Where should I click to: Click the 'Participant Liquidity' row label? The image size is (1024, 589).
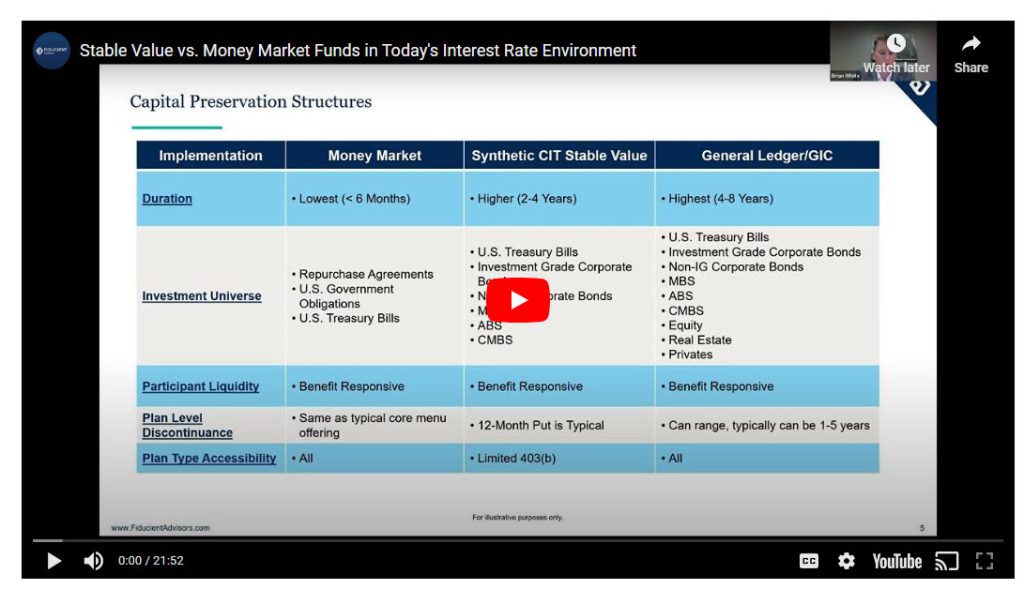click(x=200, y=387)
